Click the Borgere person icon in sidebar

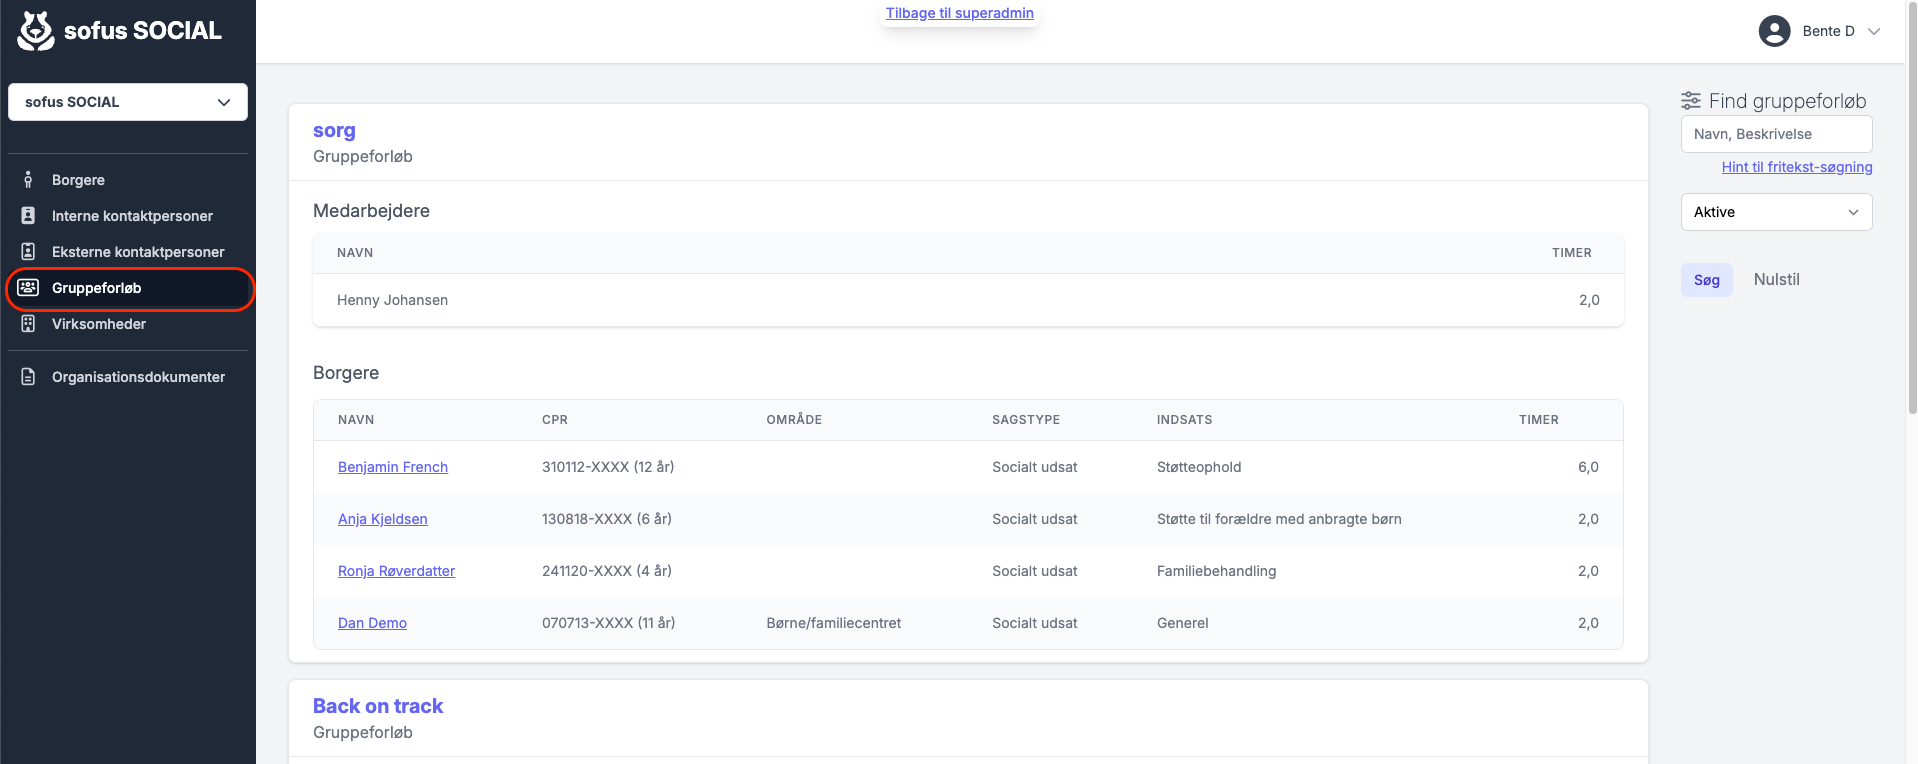[28, 180]
